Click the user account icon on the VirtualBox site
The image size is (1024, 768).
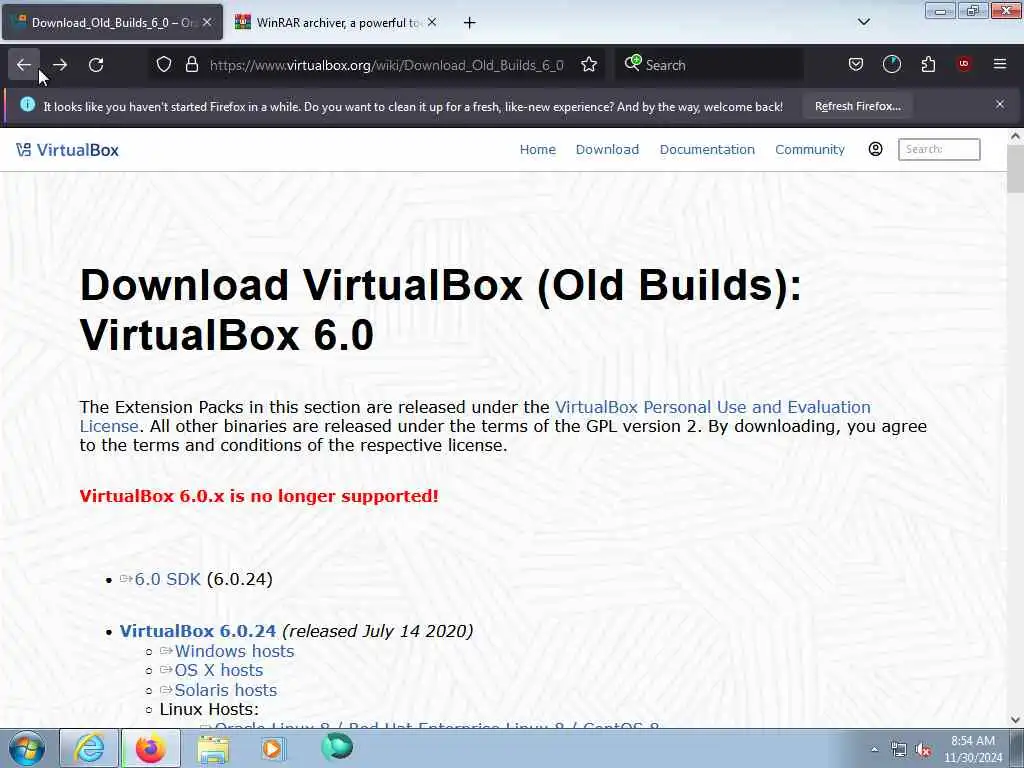click(876, 149)
